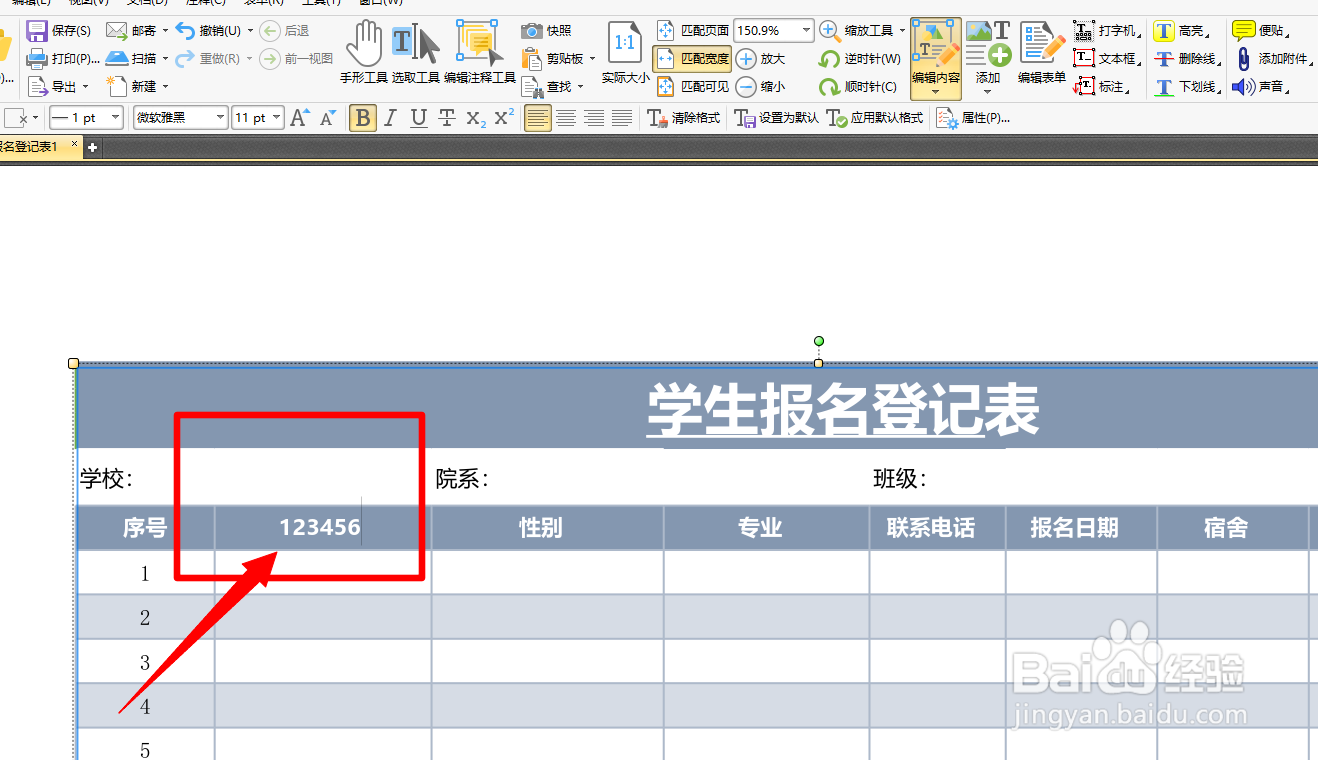Save the document with 保存(S)
1318x760 pixels.
click(64, 30)
